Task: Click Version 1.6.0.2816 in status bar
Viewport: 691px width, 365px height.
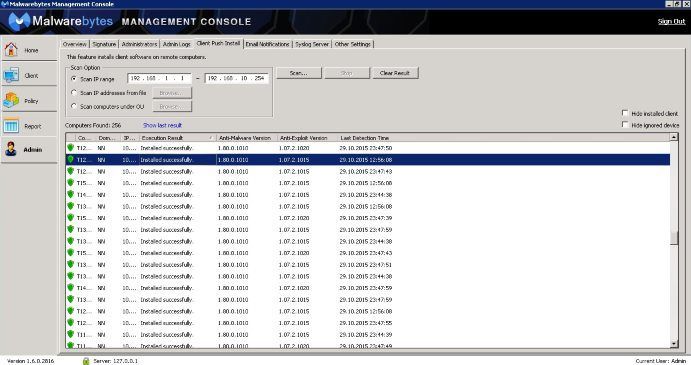Action: 30,361
